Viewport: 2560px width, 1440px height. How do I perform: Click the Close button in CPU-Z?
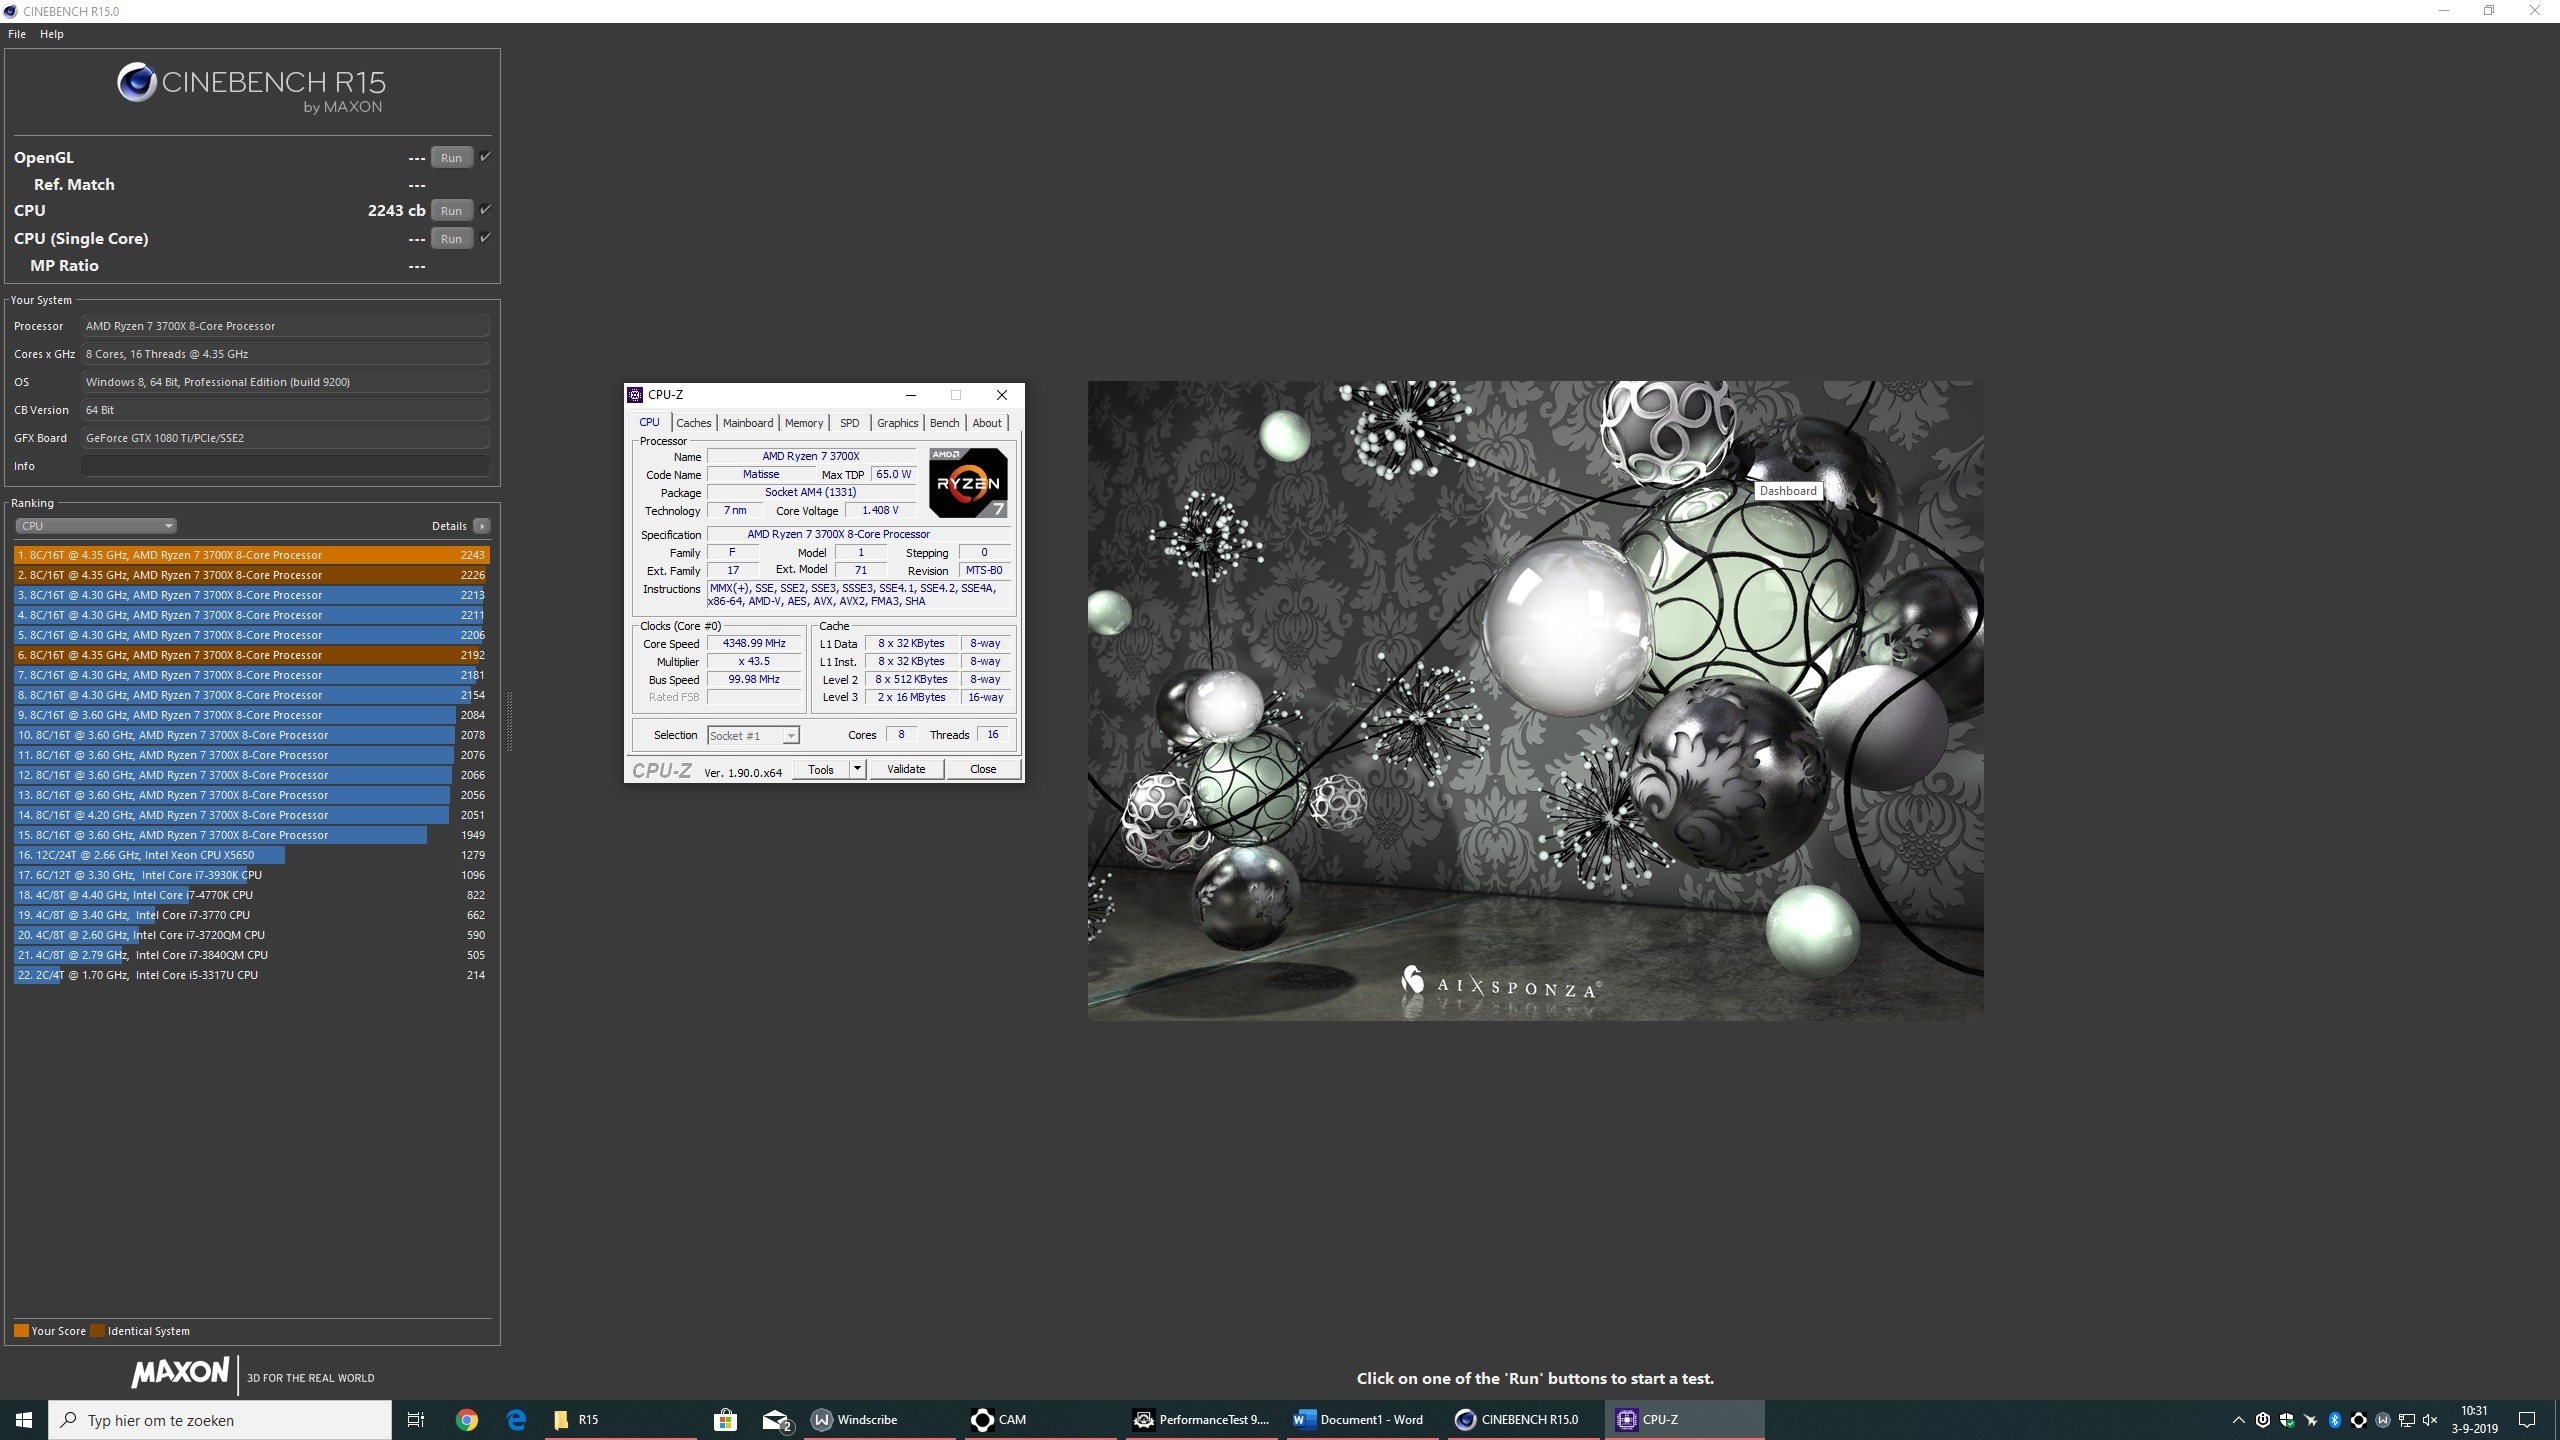coord(983,769)
